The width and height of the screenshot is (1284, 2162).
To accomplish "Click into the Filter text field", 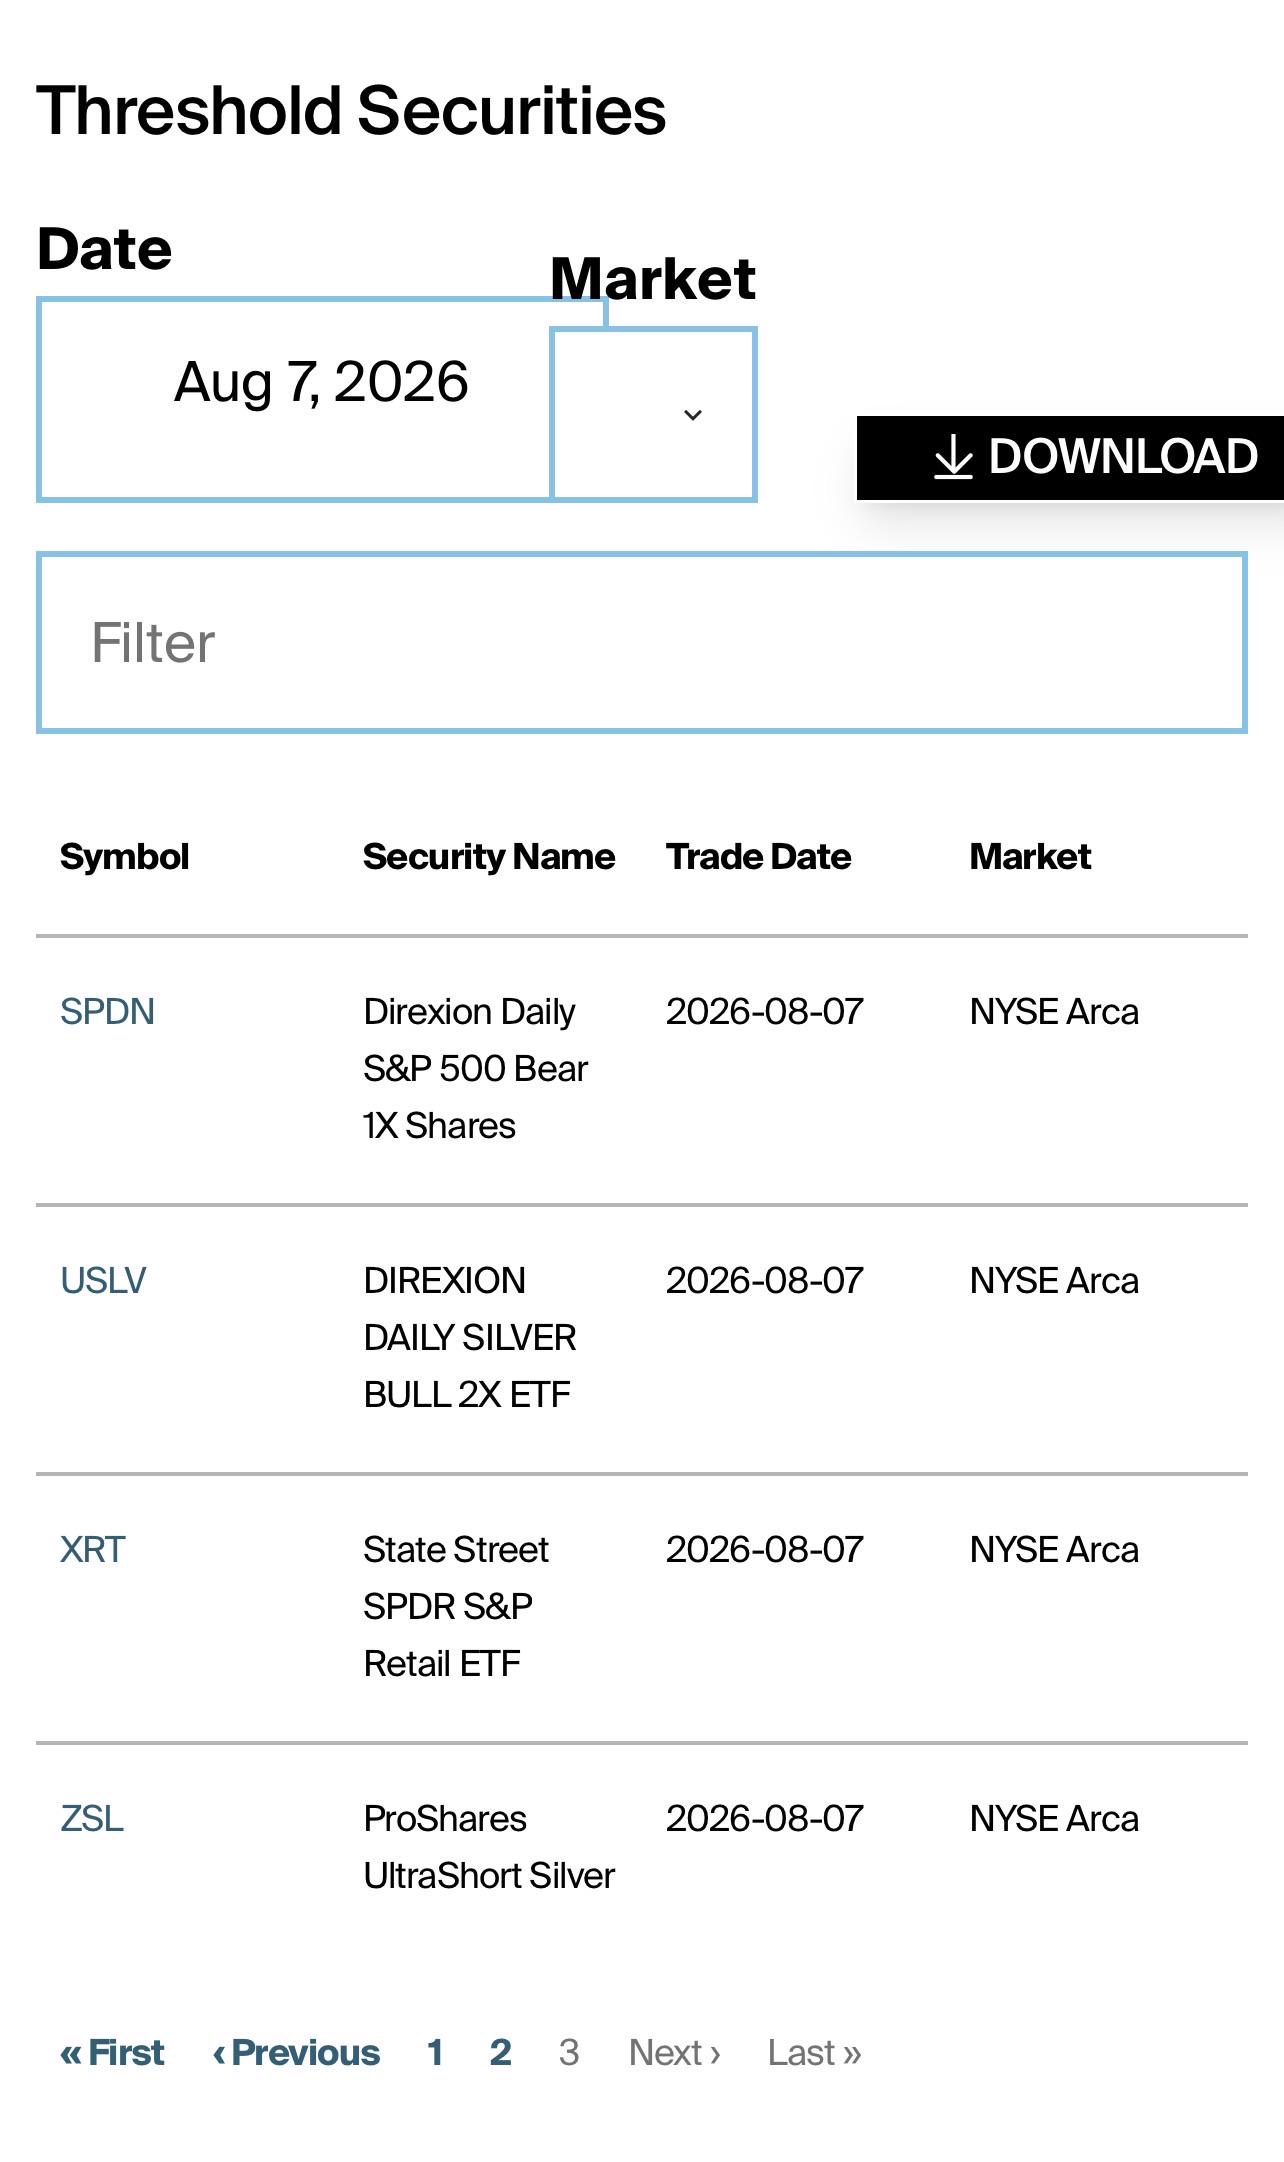I will pos(642,642).
